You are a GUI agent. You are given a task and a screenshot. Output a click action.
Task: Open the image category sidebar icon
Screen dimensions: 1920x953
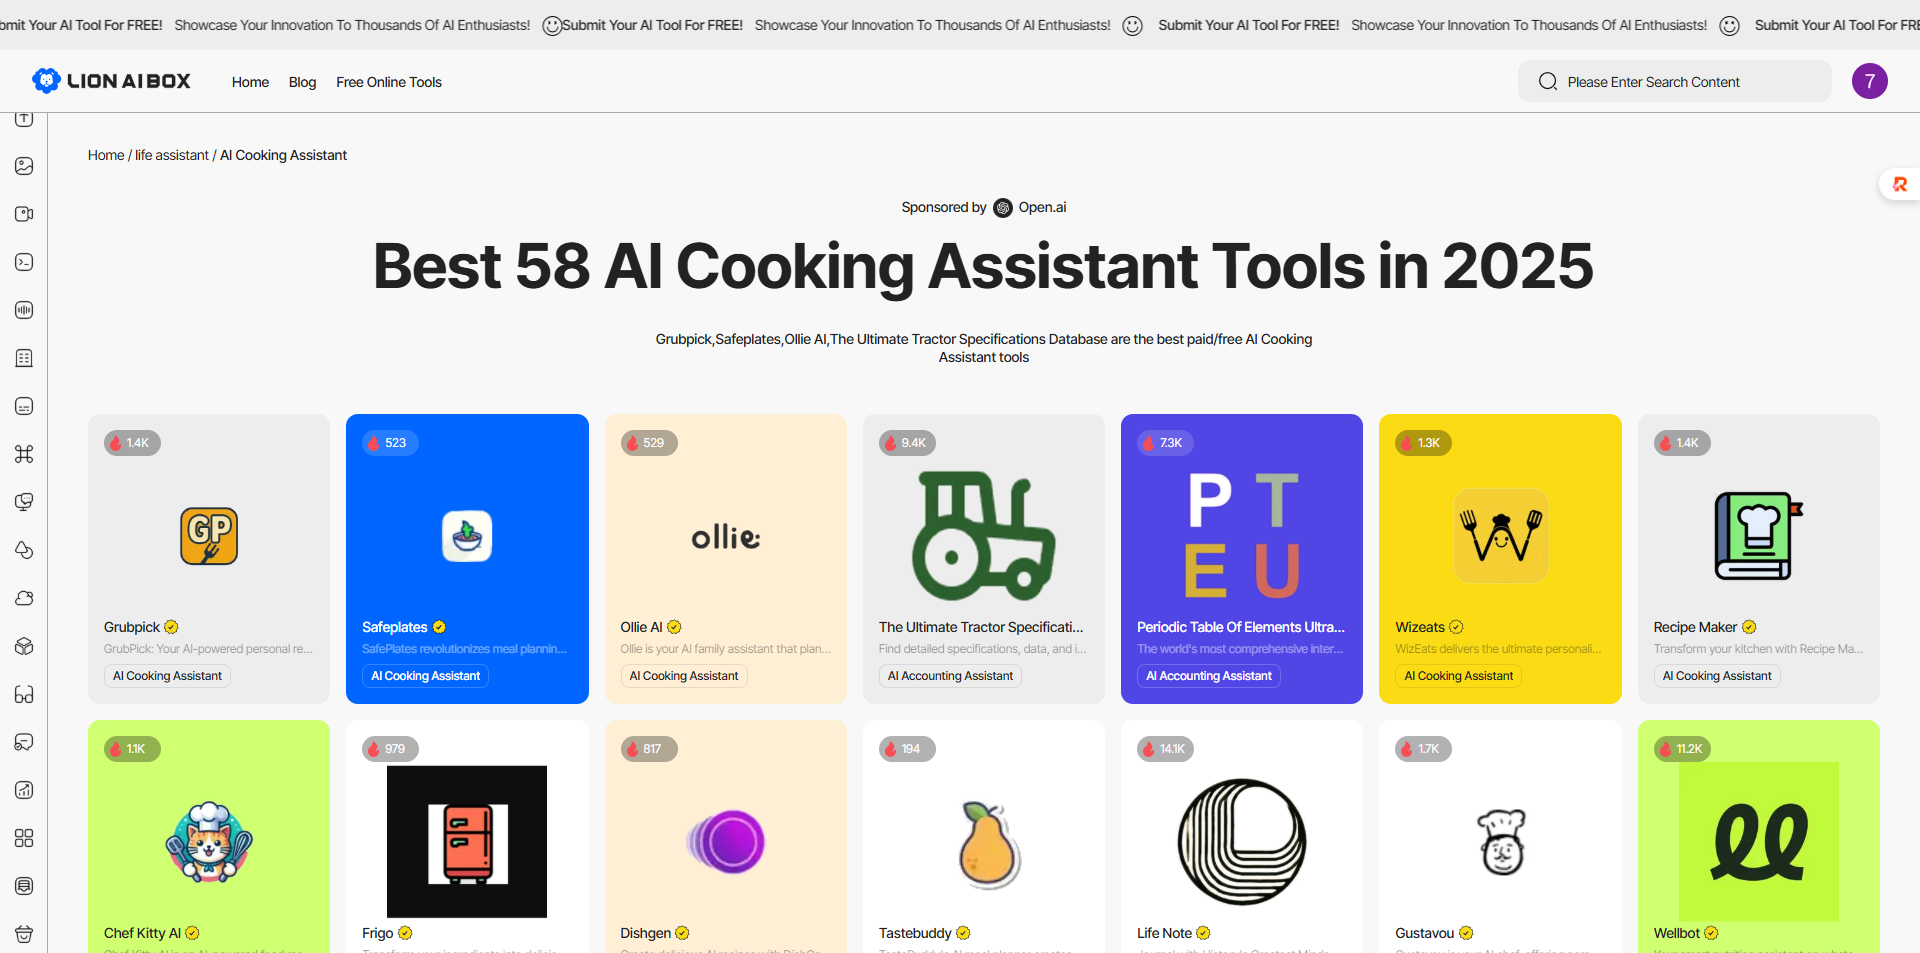coord(24,166)
